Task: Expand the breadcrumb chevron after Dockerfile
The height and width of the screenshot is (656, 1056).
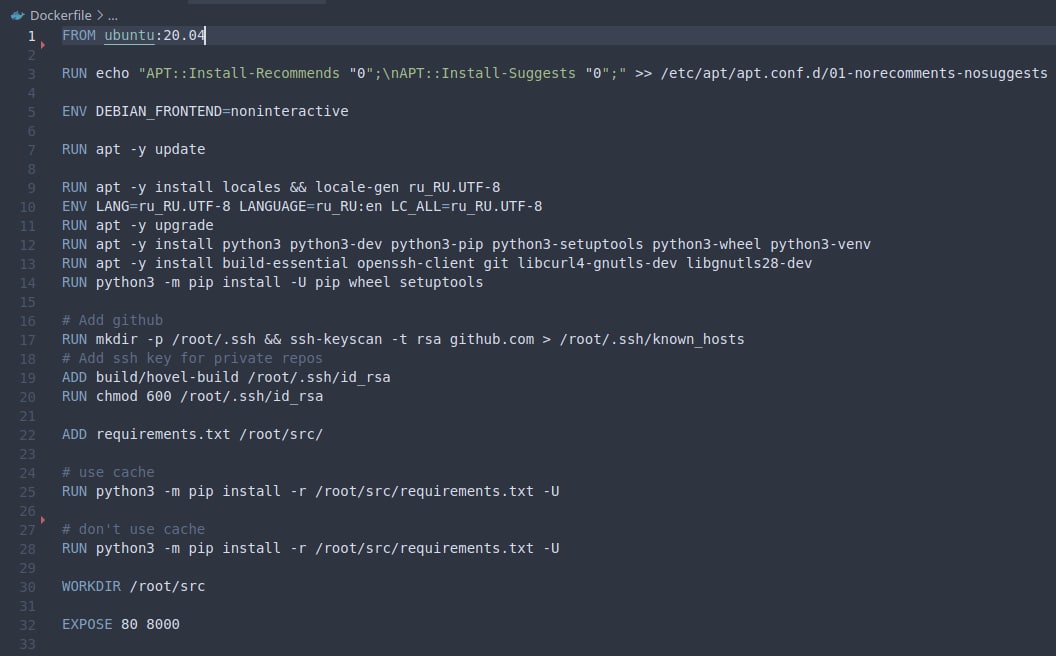Action: pyautogui.click(x=100, y=15)
